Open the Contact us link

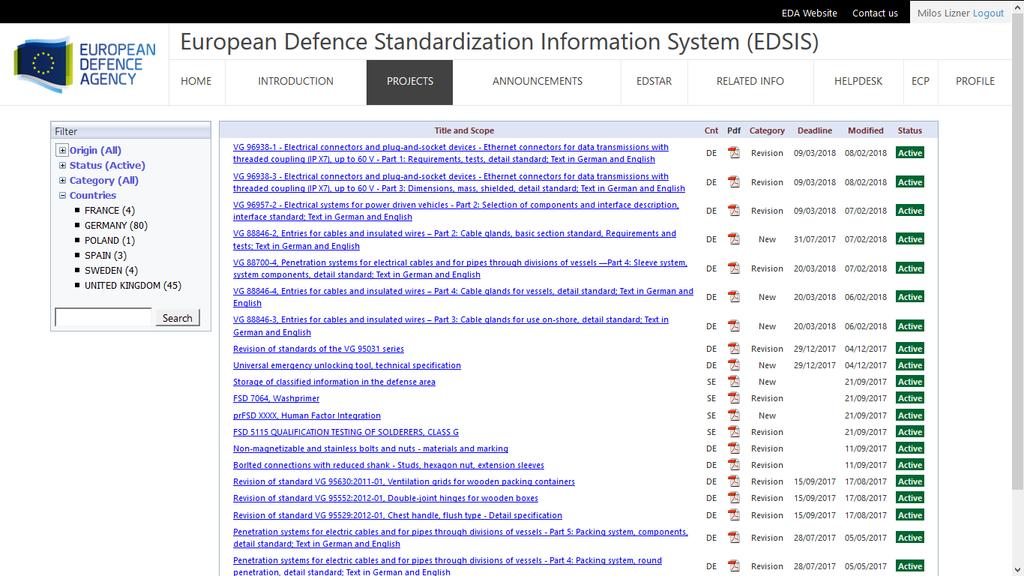point(874,13)
